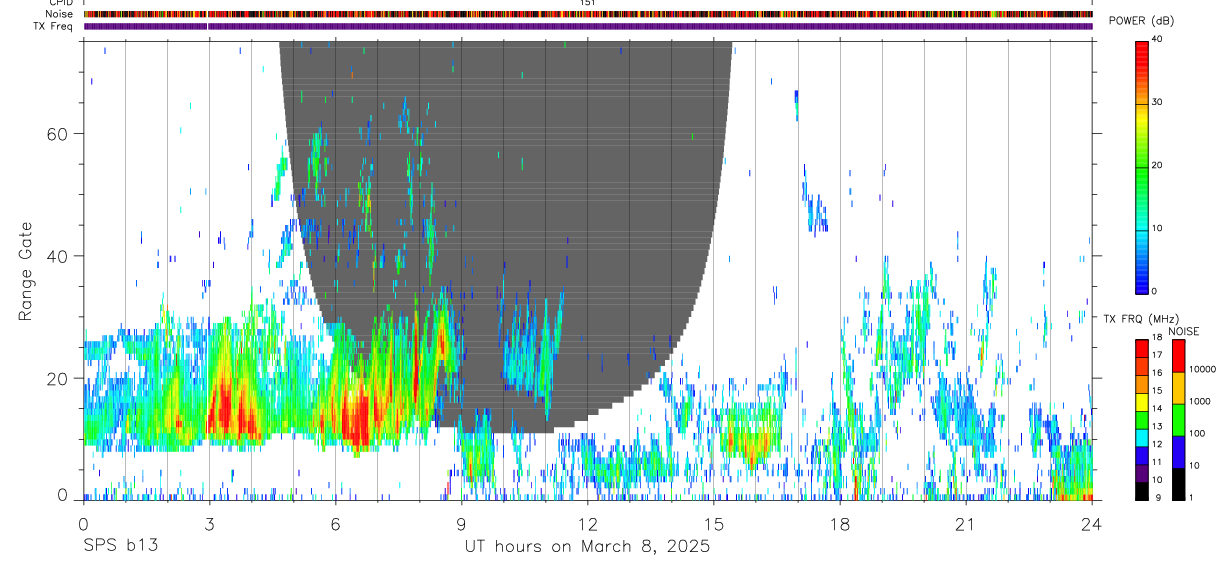Click the red 10000 segment of the NOISE scale

click(1178, 356)
